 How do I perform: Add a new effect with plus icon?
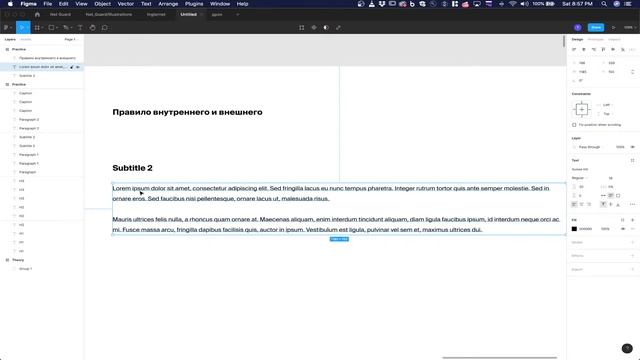[633, 256]
